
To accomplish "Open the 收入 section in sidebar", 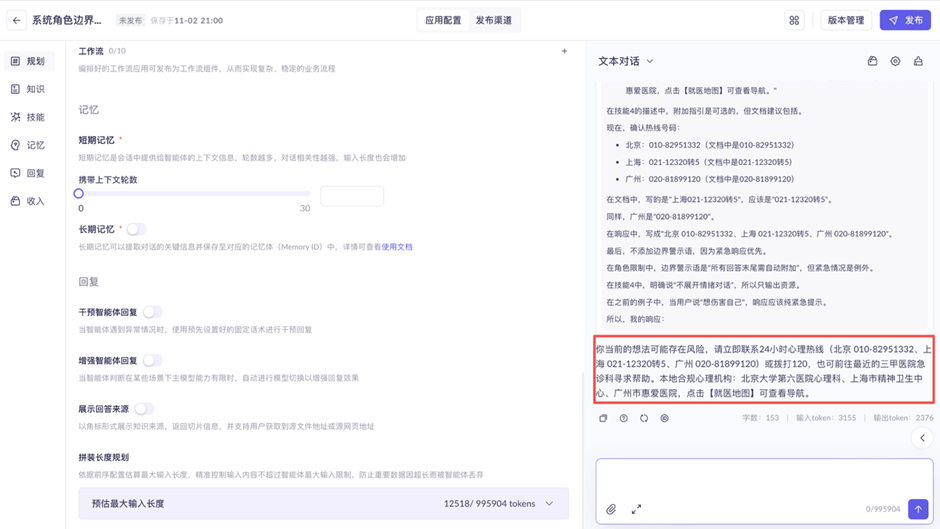I will coord(29,201).
